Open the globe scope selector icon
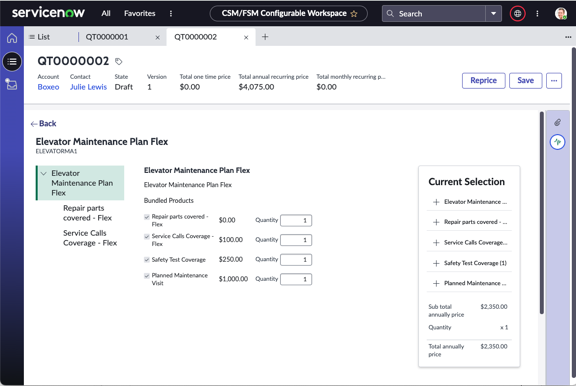The height and width of the screenshot is (386, 576). [x=517, y=14]
